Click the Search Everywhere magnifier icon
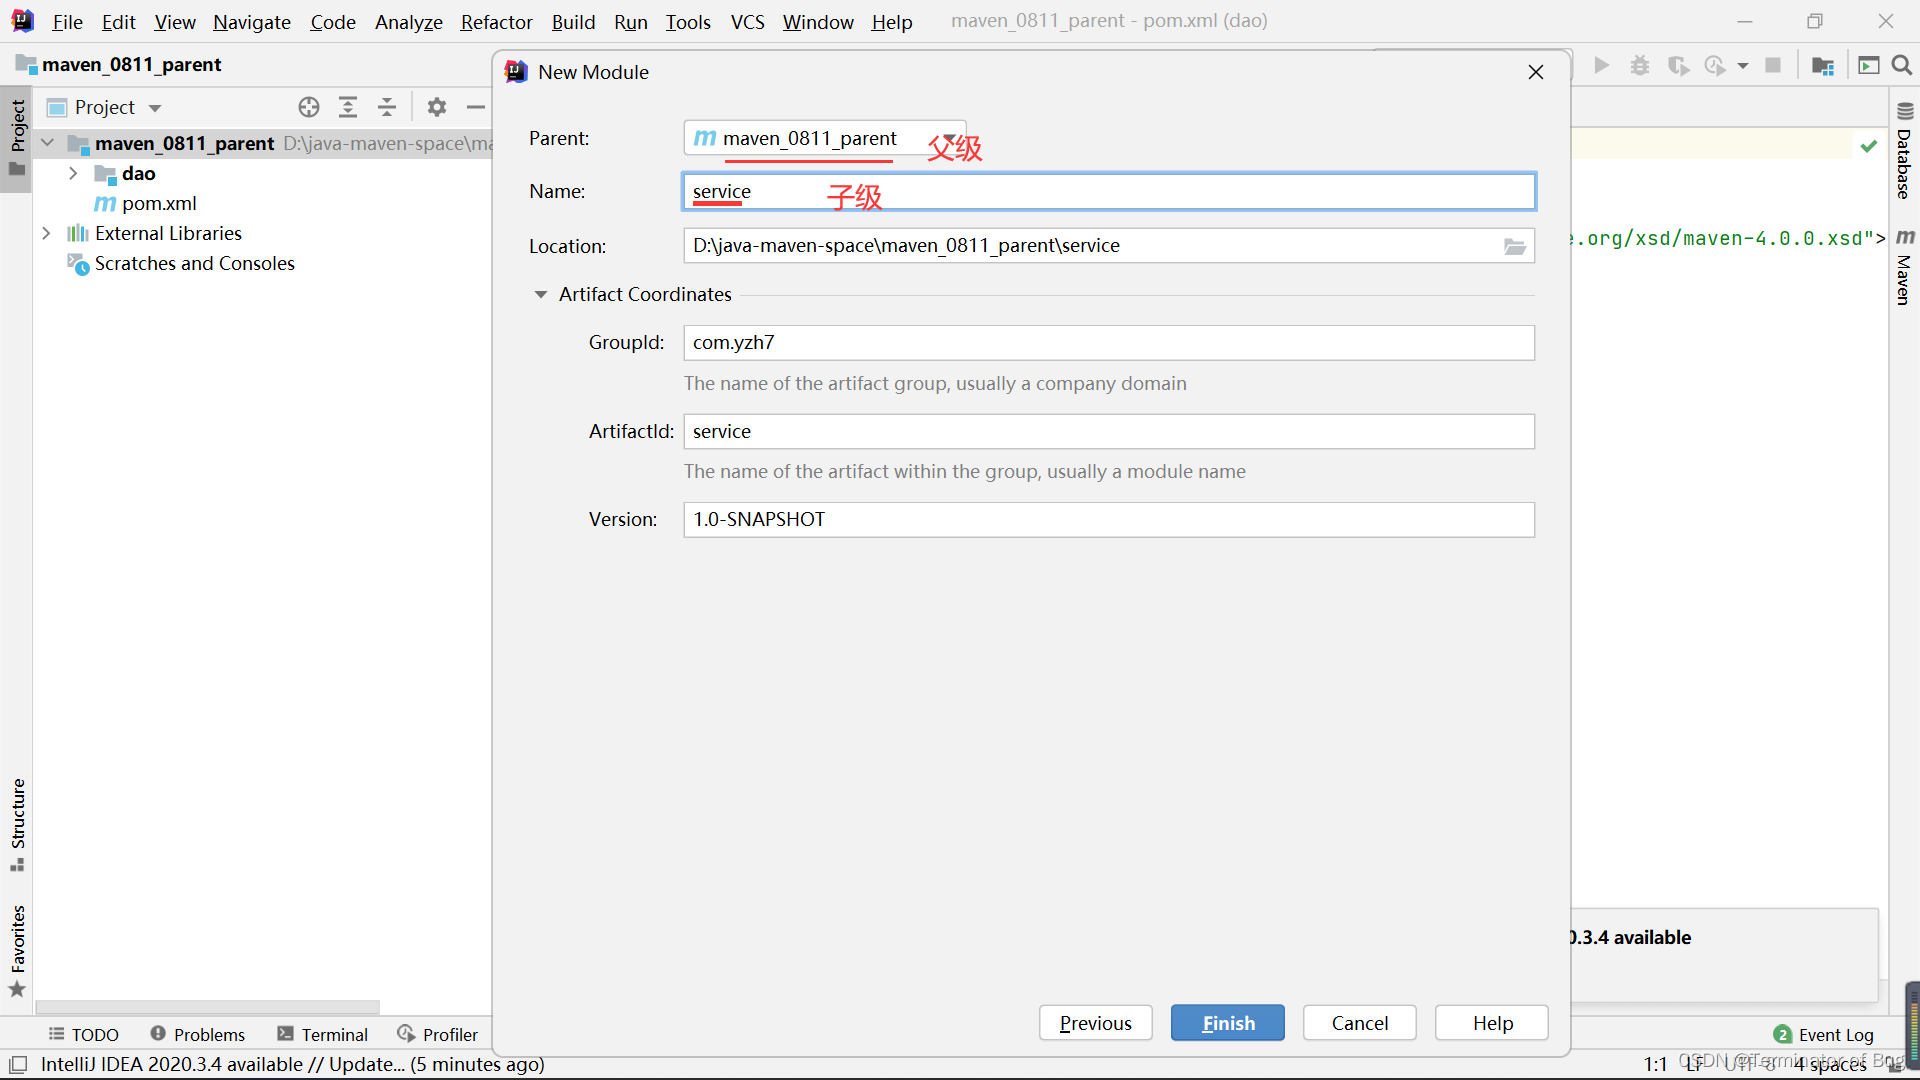Image resolution: width=1920 pixels, height=1080 pixels. point(1902,65)
